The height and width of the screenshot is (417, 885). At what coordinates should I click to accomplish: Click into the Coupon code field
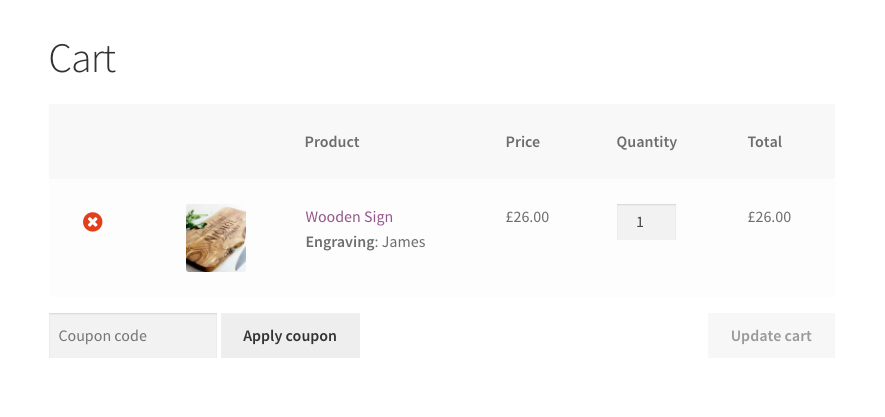[x=132, y=336]
